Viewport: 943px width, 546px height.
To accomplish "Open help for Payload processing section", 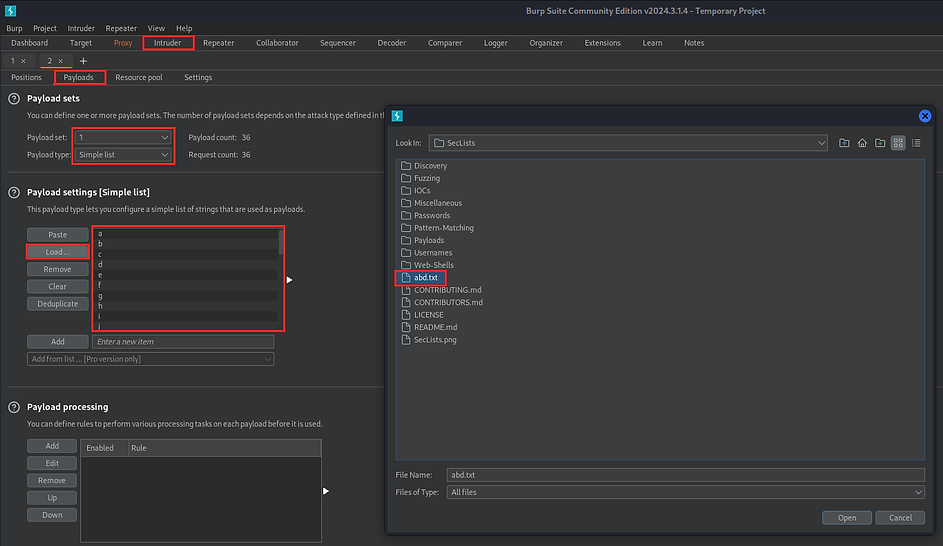I will [x=14, y=407].
